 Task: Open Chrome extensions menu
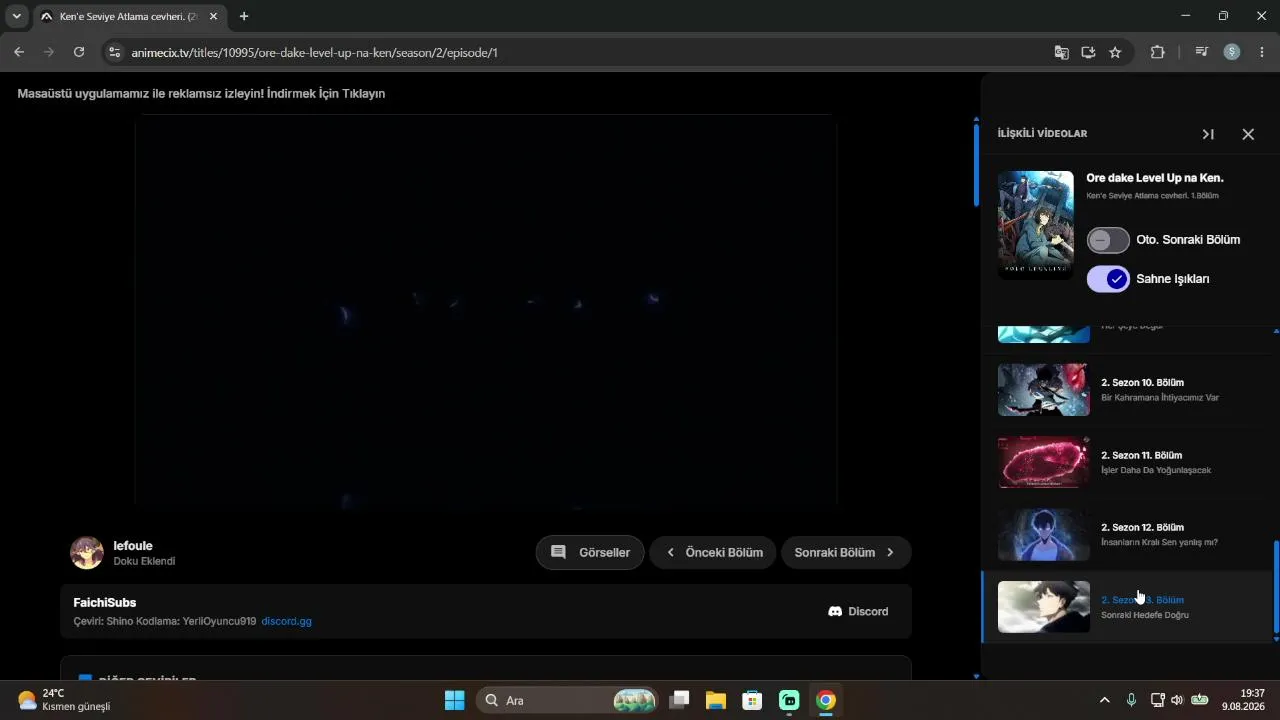1158,52
